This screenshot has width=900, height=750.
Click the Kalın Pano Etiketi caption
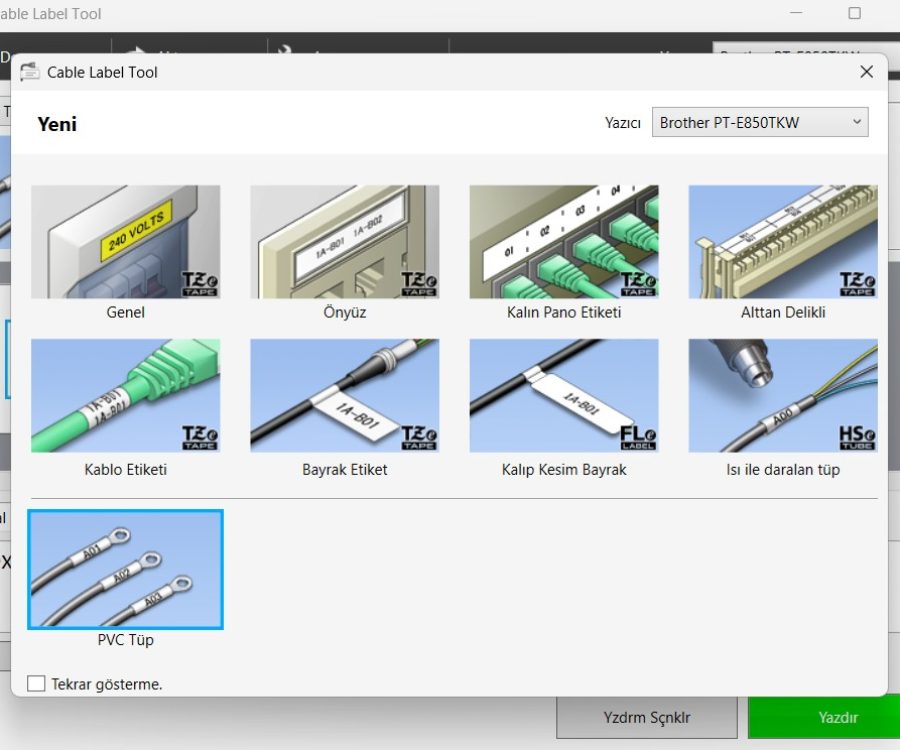564,312
